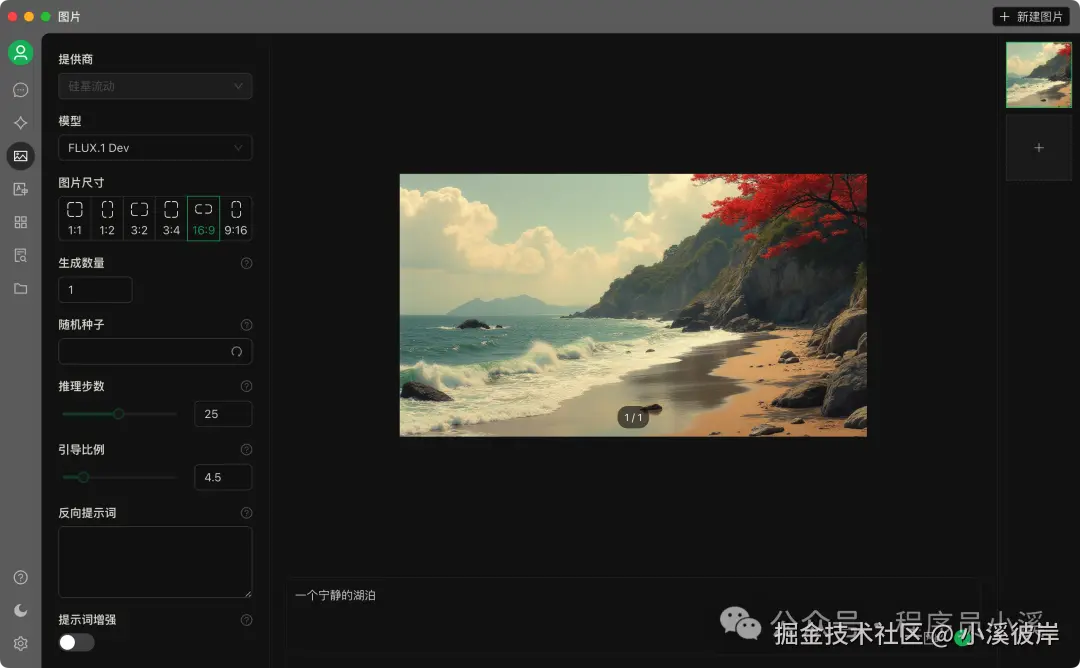Open the 提供商 provider dropdown

pos(155,86)
